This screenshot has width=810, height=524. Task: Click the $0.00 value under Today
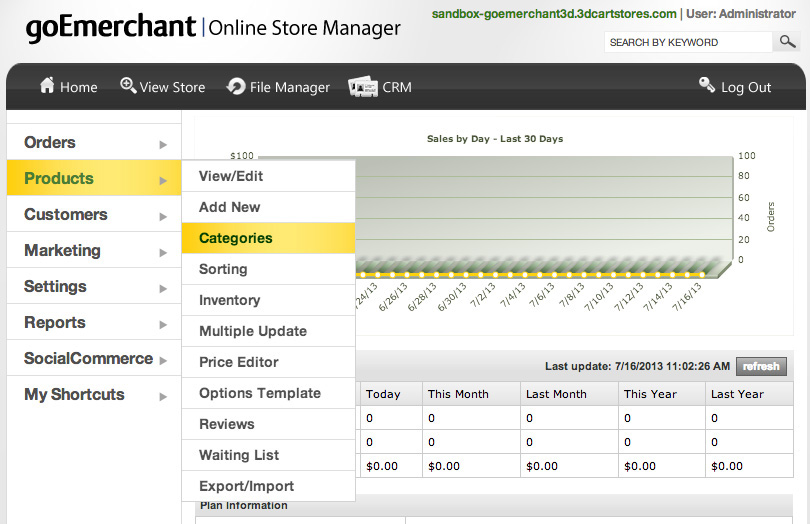[x=382, y=466]
